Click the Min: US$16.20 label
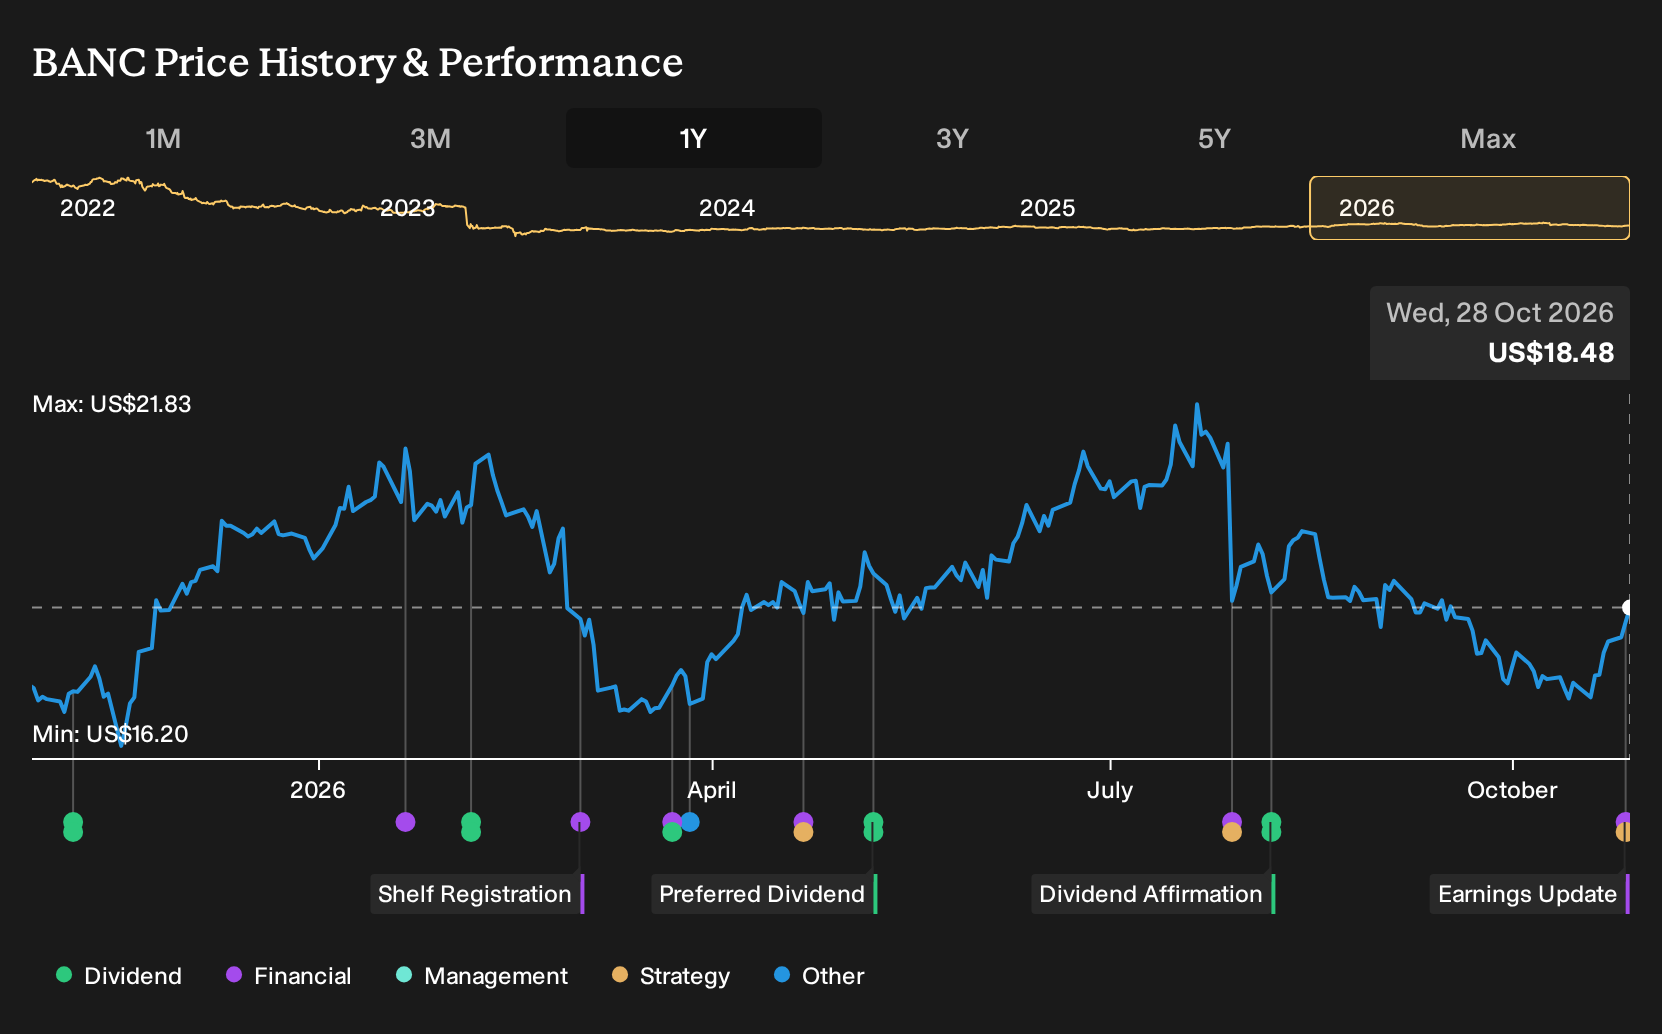1662x1034 pixels. (110, 734)
